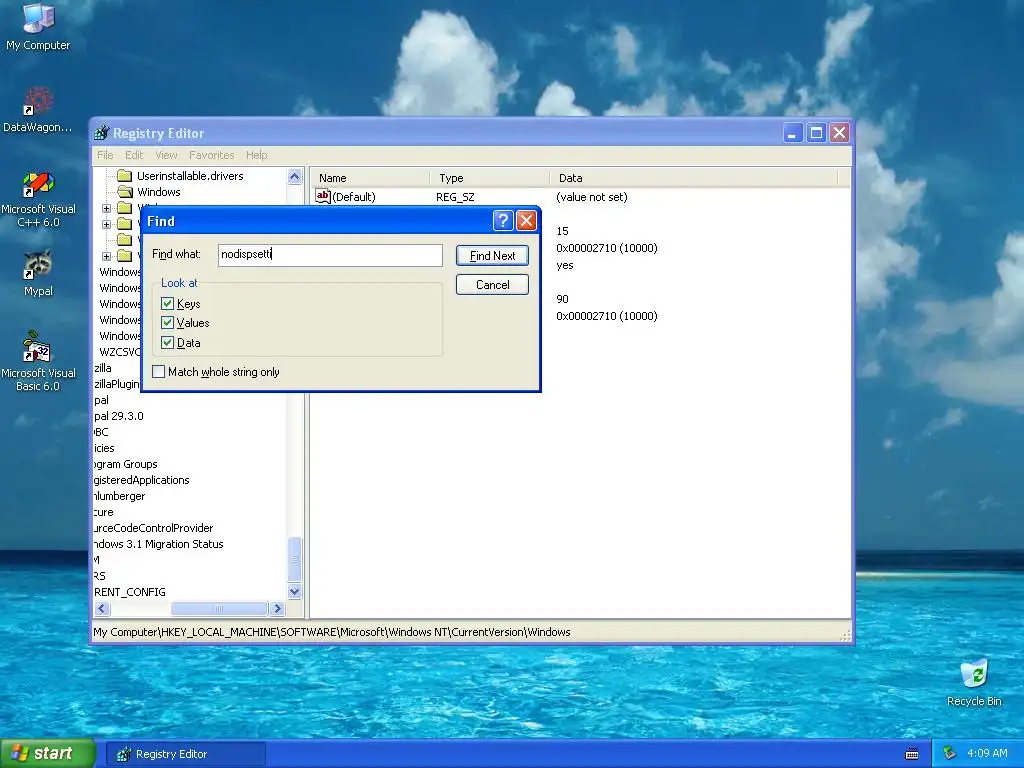Open the File menu
The image size is (1024, 768).
tap(104, 155)
